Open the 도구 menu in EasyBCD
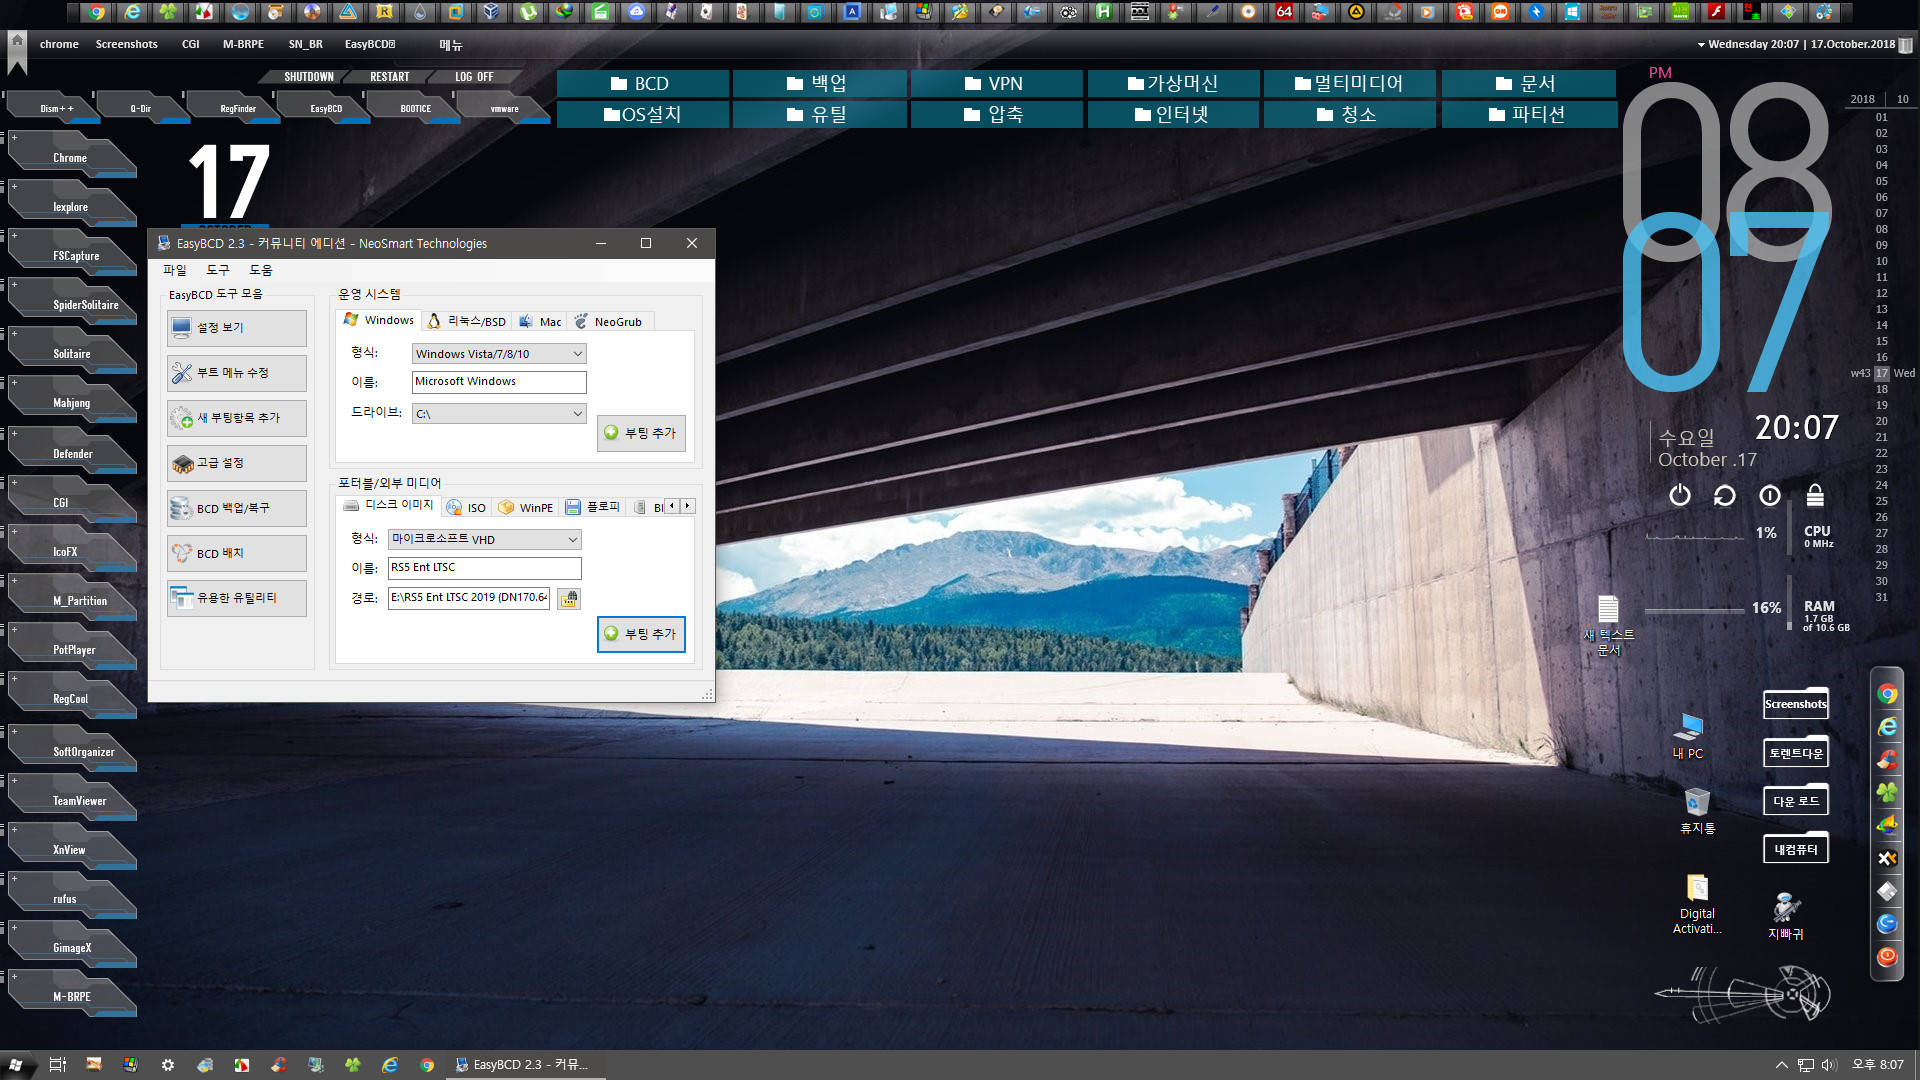Screen dimensions: 1920x1080 pyautogui.click(x=218, y=270)
